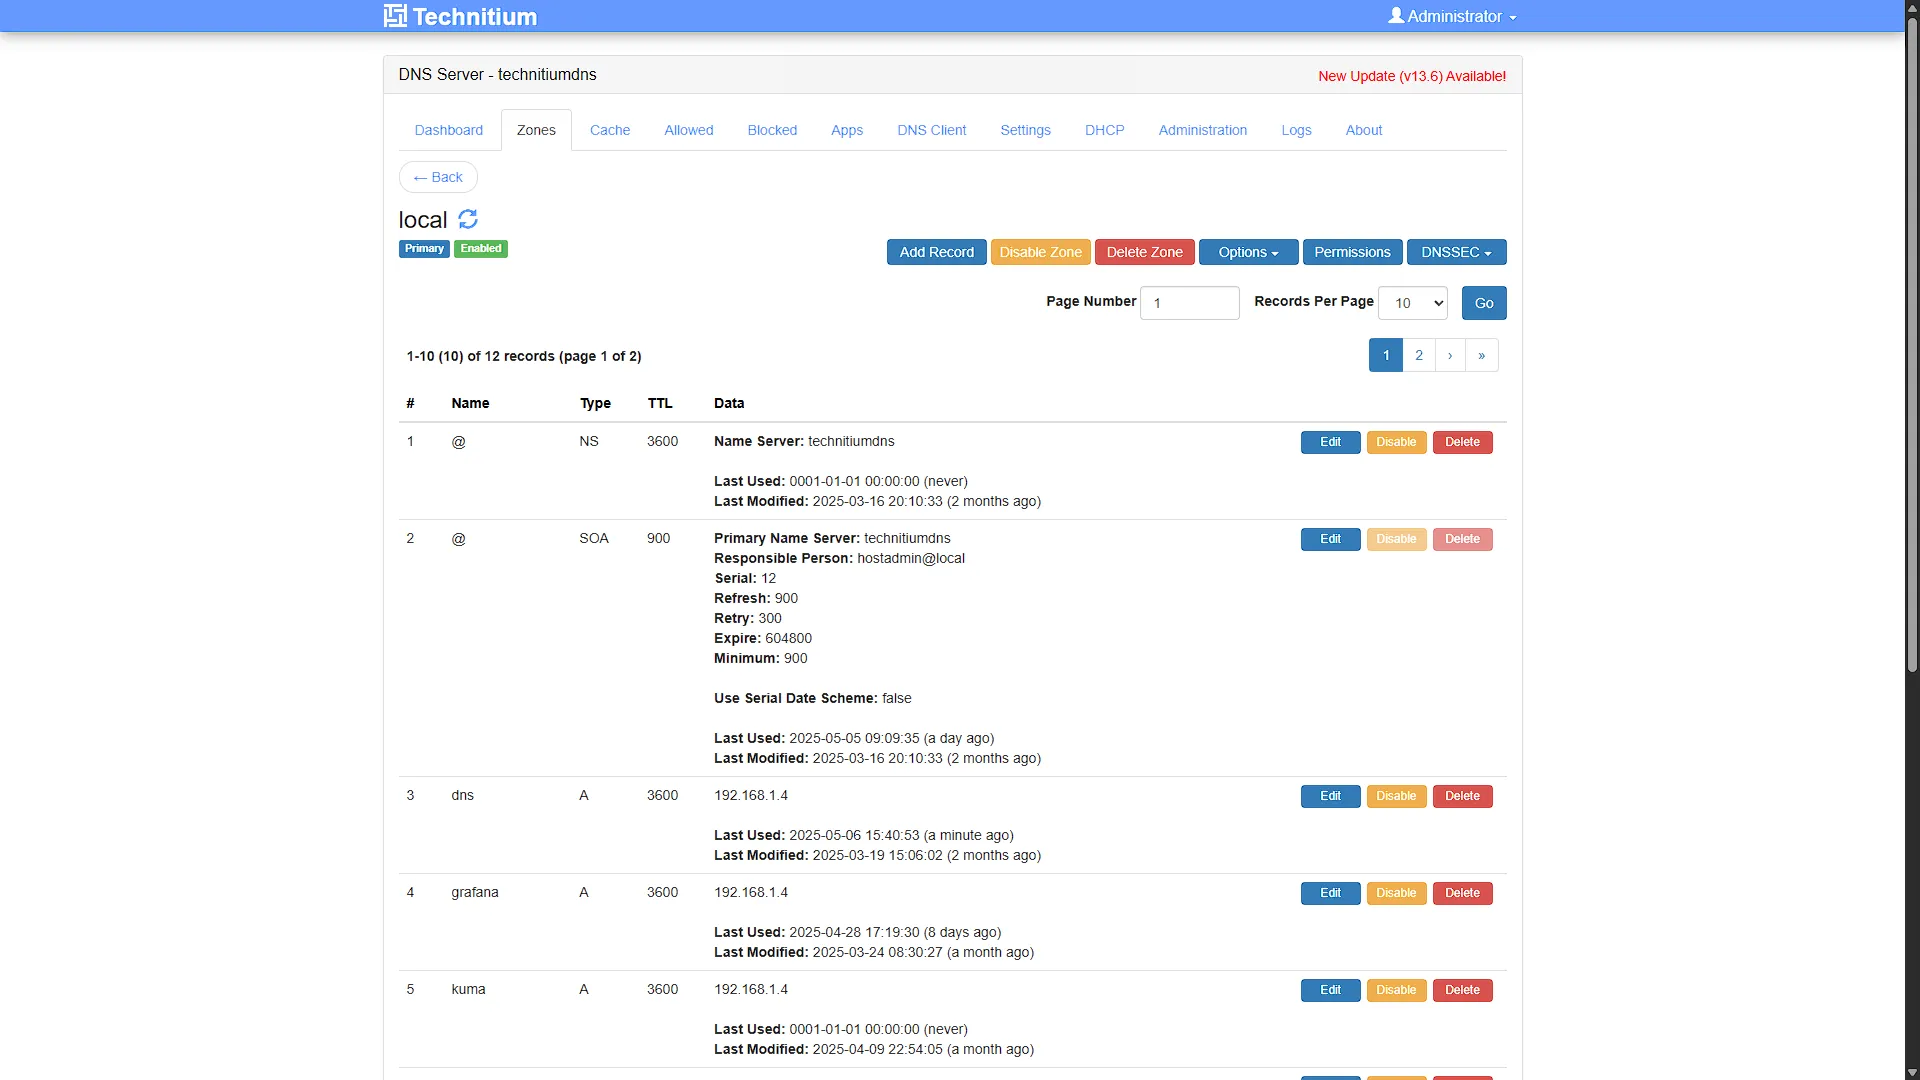Open the Apps tab
Image resolution: width=1920 pixels, height=1080 pixels.
point(847,130)
